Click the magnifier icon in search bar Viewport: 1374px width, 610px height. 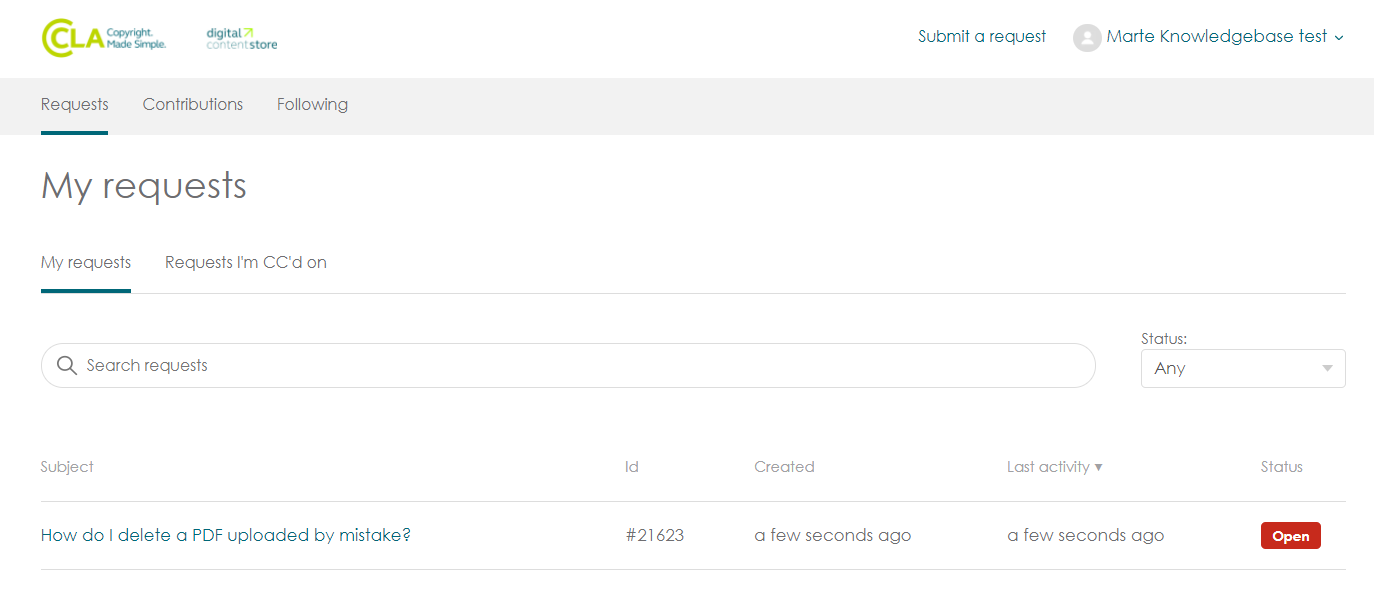(67, 365)
